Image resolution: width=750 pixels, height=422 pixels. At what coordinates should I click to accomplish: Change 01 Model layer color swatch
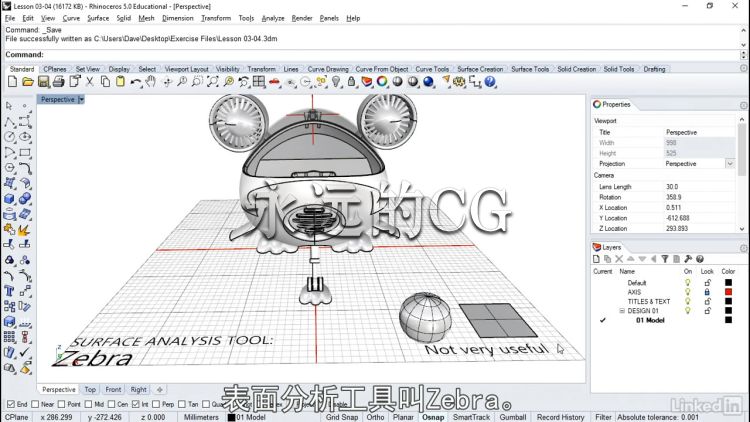(728, 320)
